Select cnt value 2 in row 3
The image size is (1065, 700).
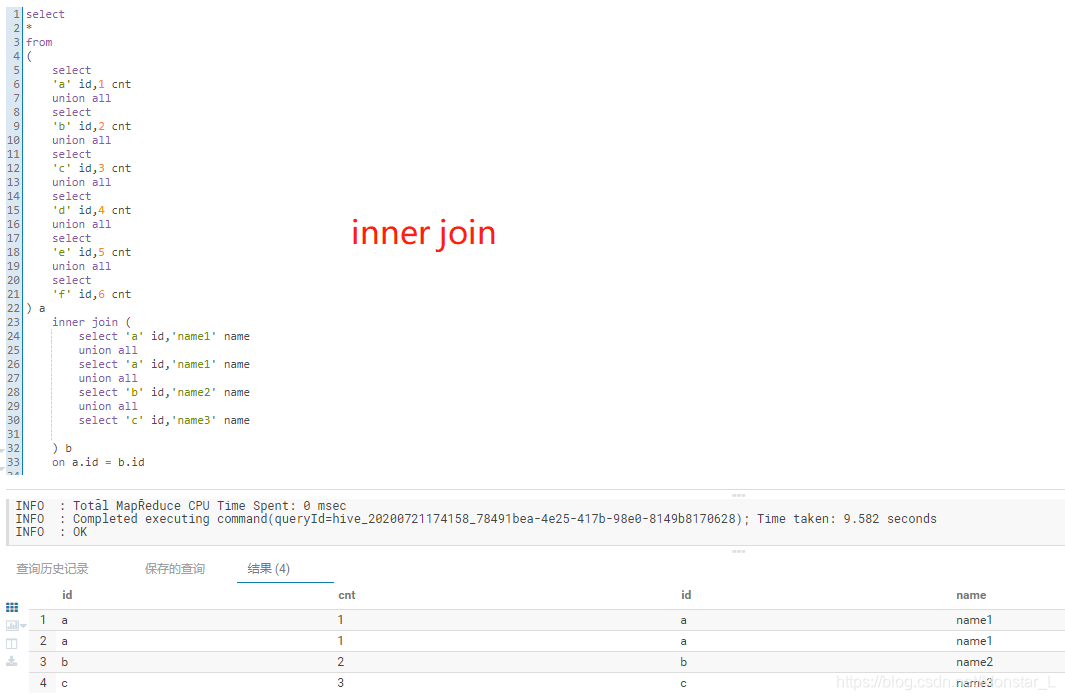click(x=340, y=662)
